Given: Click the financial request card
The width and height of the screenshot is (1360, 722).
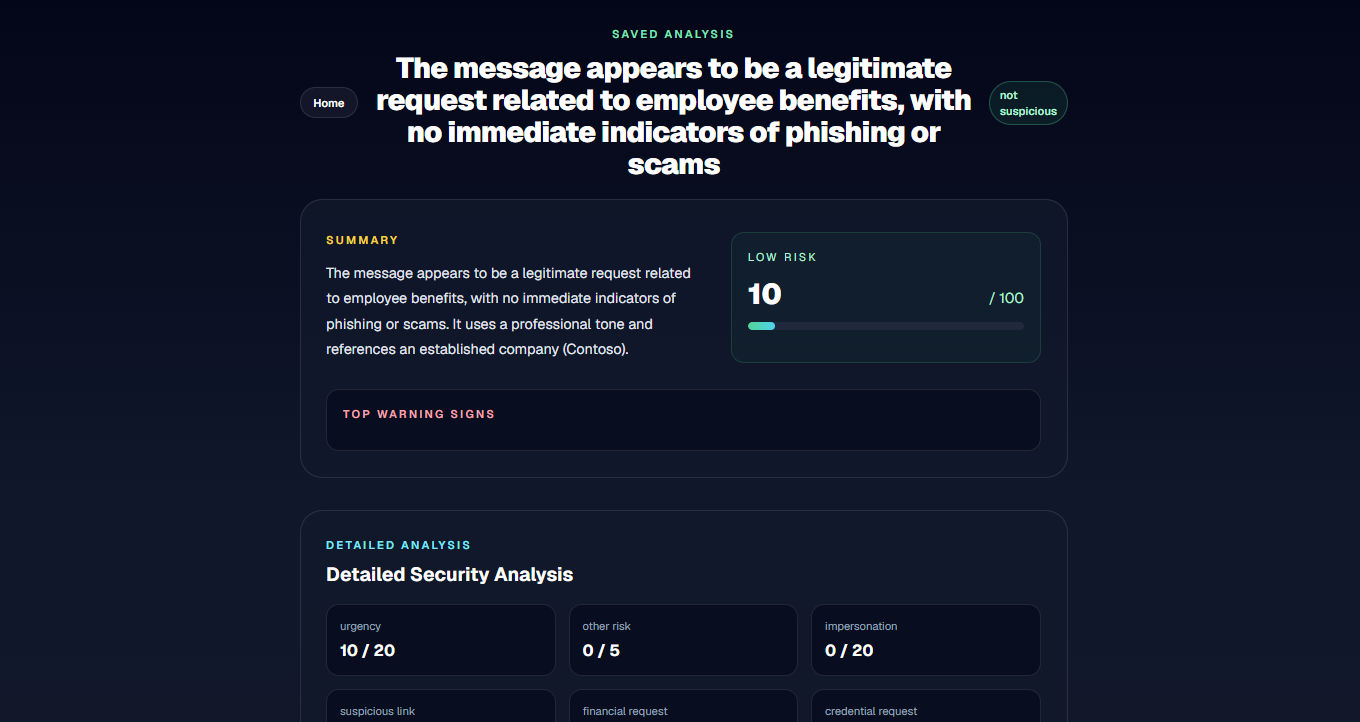Looking at the screenshot, I should coord(683,706).
